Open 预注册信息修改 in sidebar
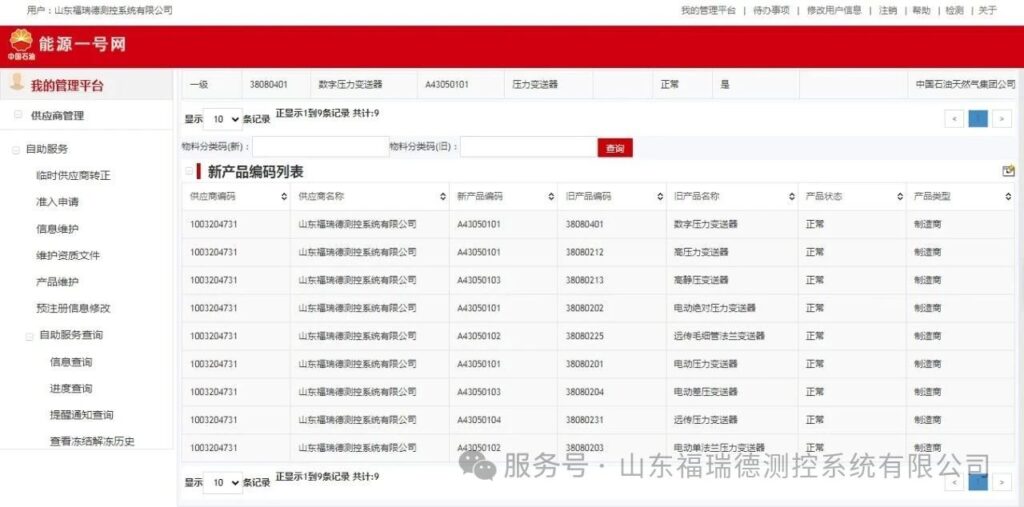 tap(73, 308)
